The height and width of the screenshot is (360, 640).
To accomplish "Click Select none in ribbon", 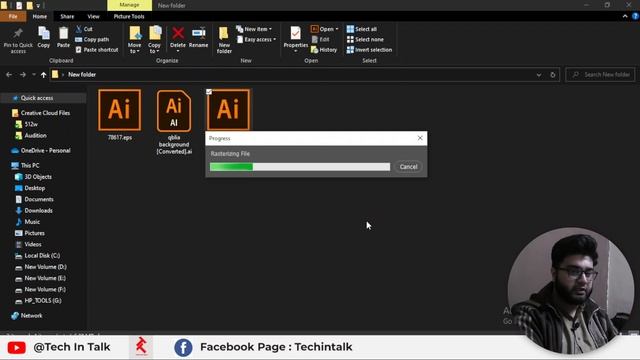I will tap(365, 40).
